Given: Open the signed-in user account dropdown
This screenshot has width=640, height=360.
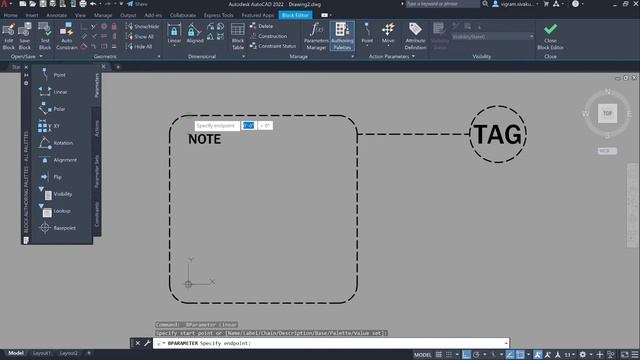Looking at the screenshot, I should [517, 4].
